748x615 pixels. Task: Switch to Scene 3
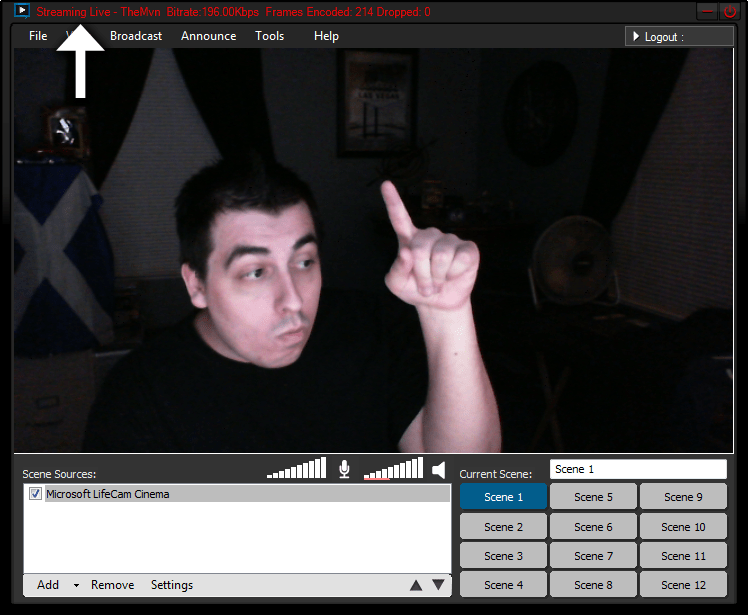point(503,556)
